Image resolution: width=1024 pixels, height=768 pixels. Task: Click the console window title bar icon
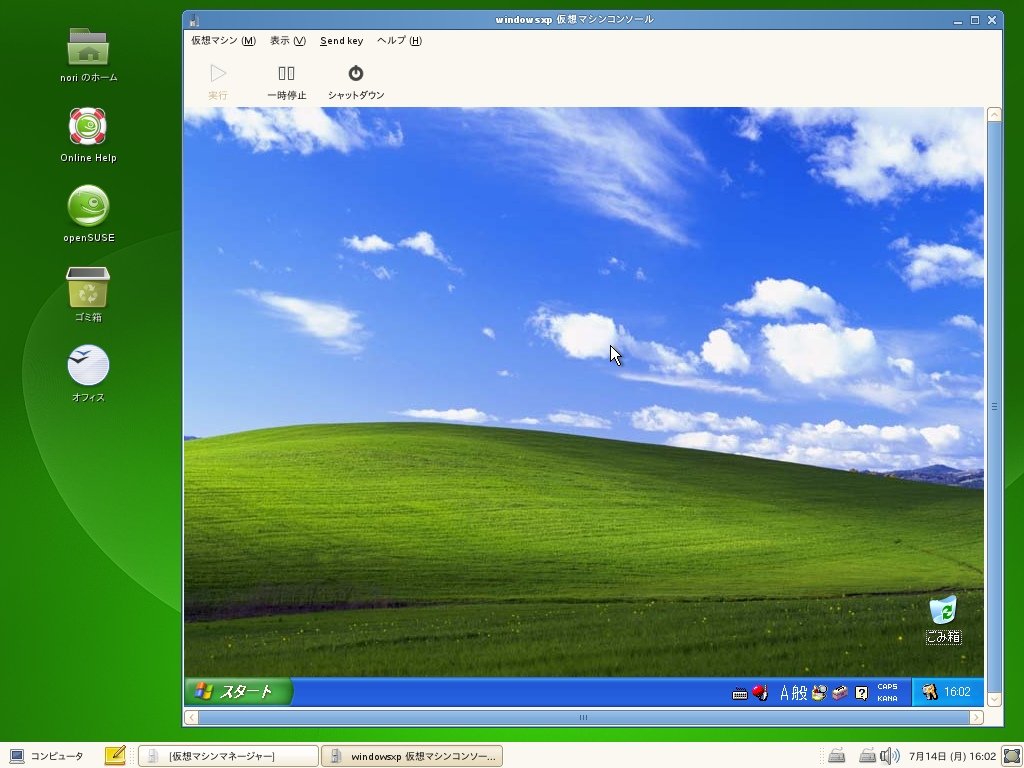tap(193, 20)
